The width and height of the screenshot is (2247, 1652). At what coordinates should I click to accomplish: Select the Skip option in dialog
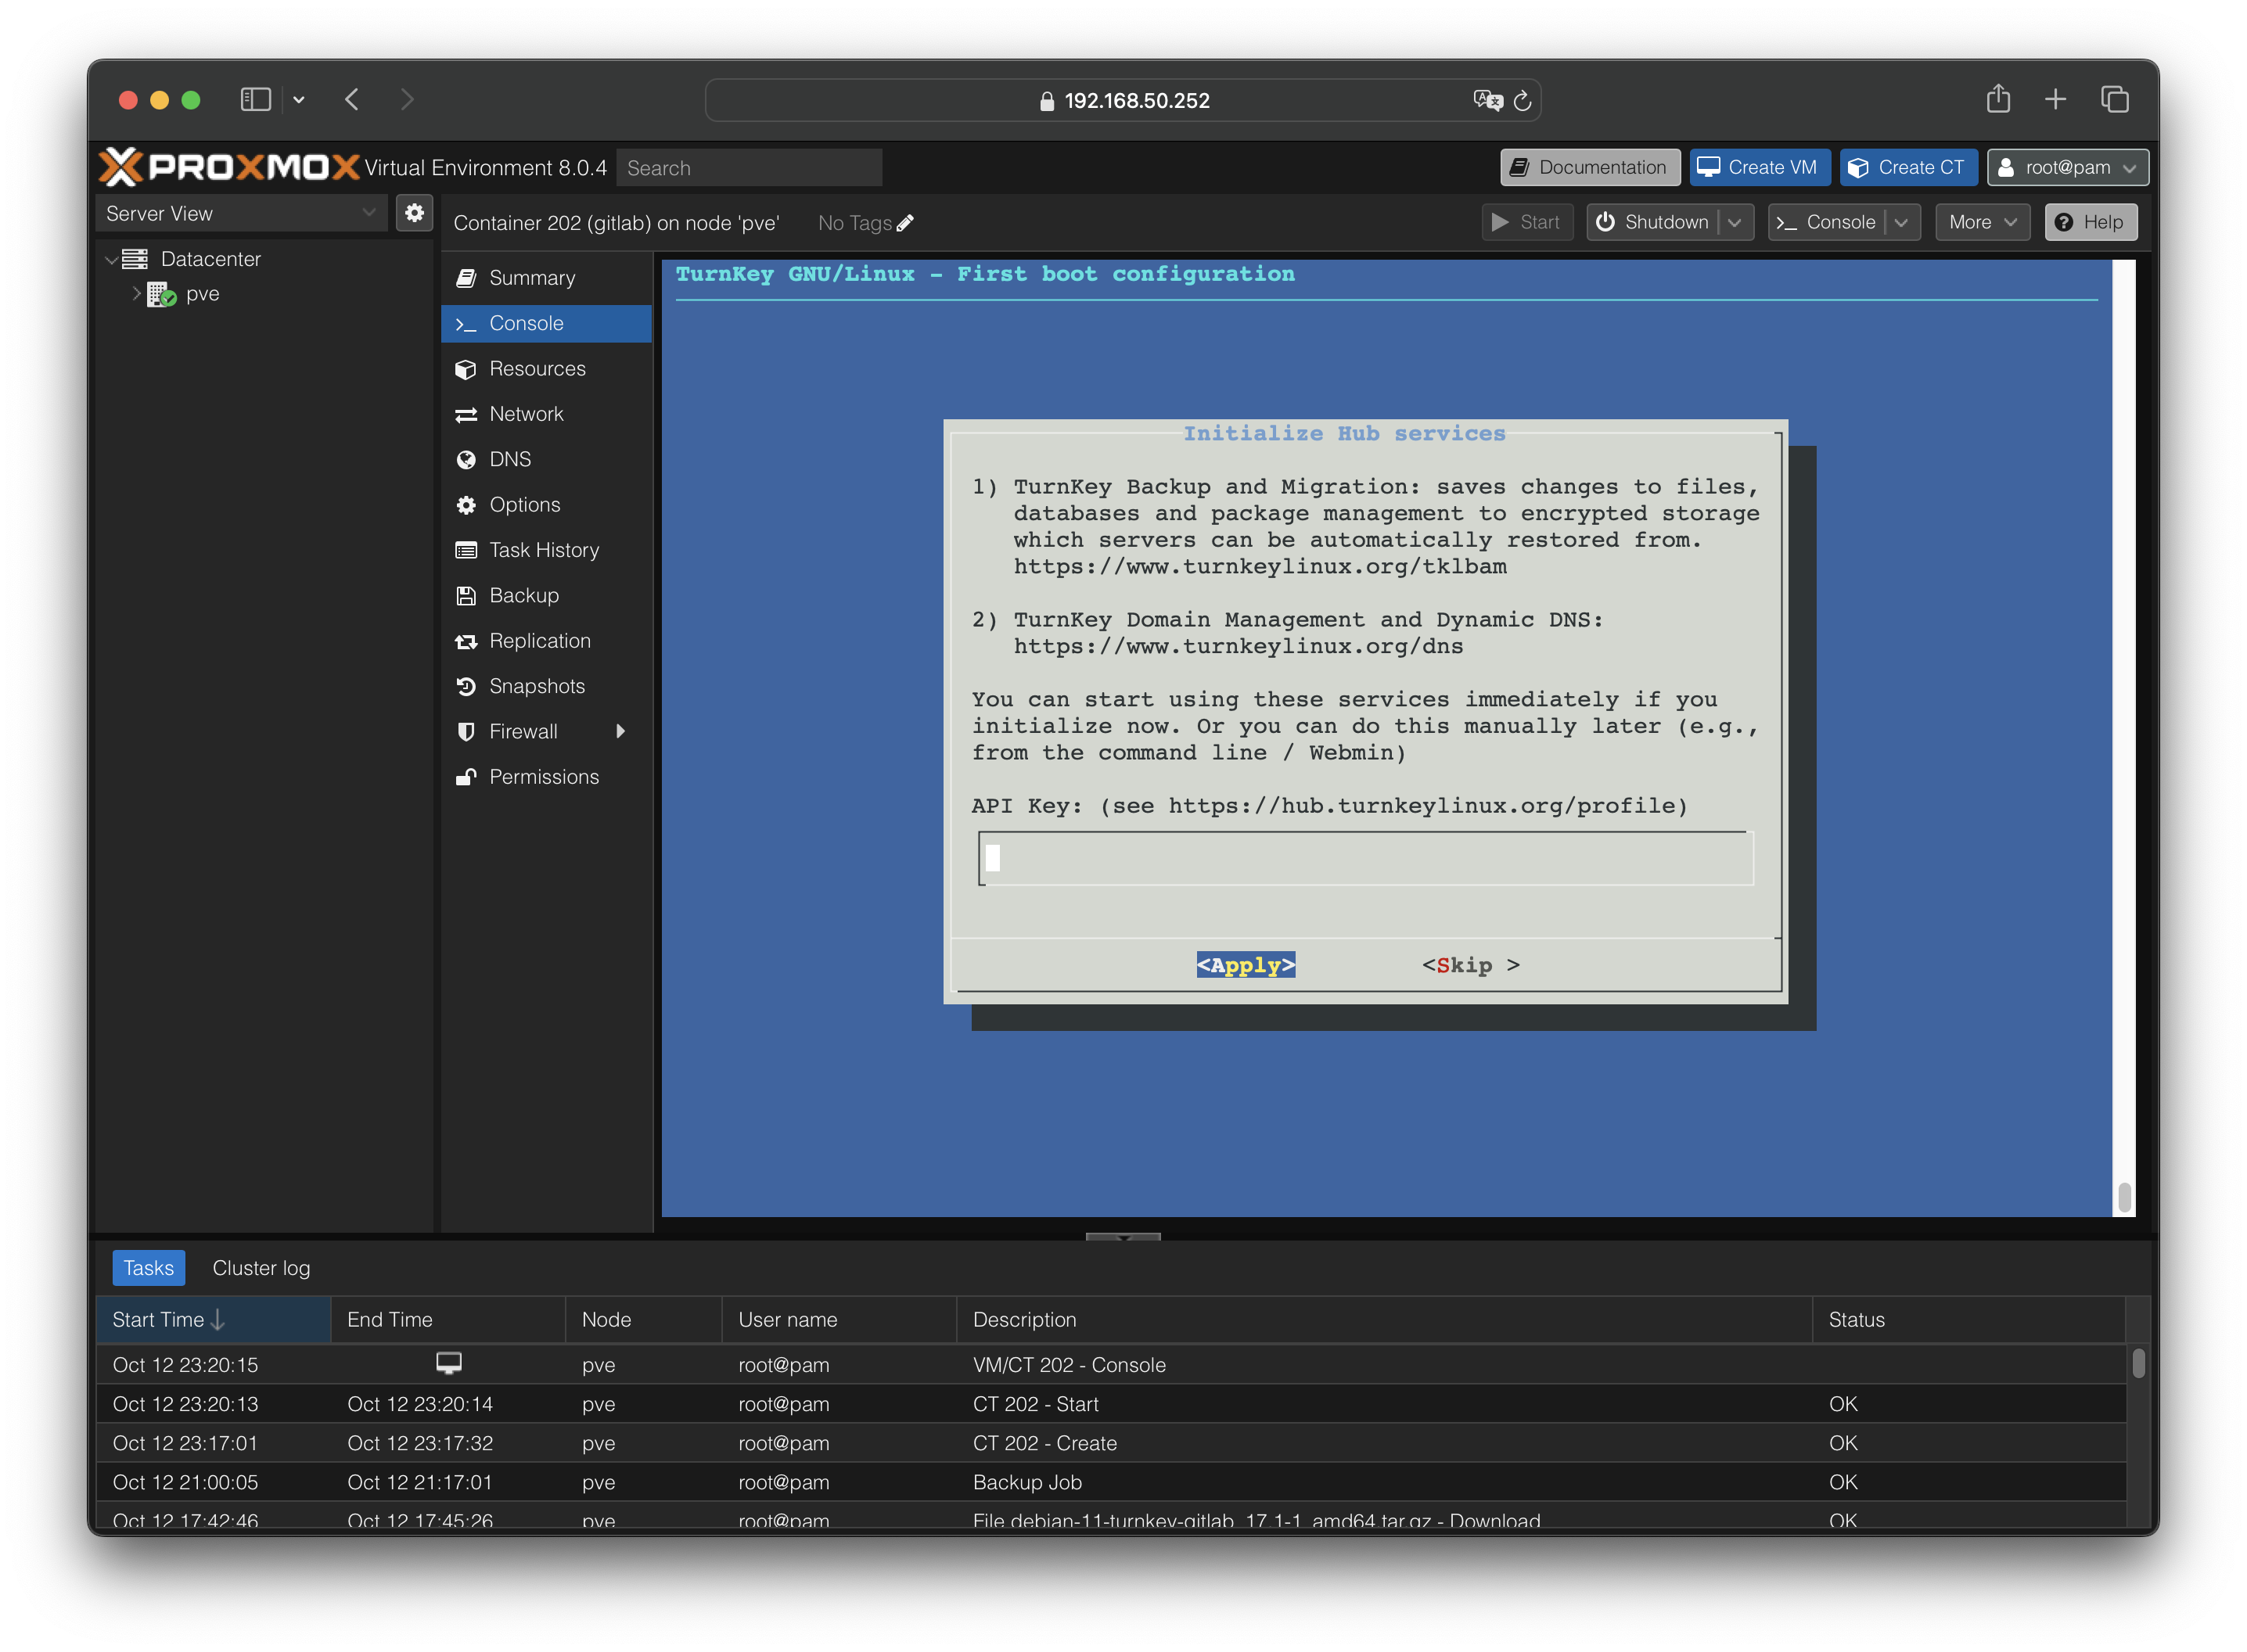click(1470, 965)
